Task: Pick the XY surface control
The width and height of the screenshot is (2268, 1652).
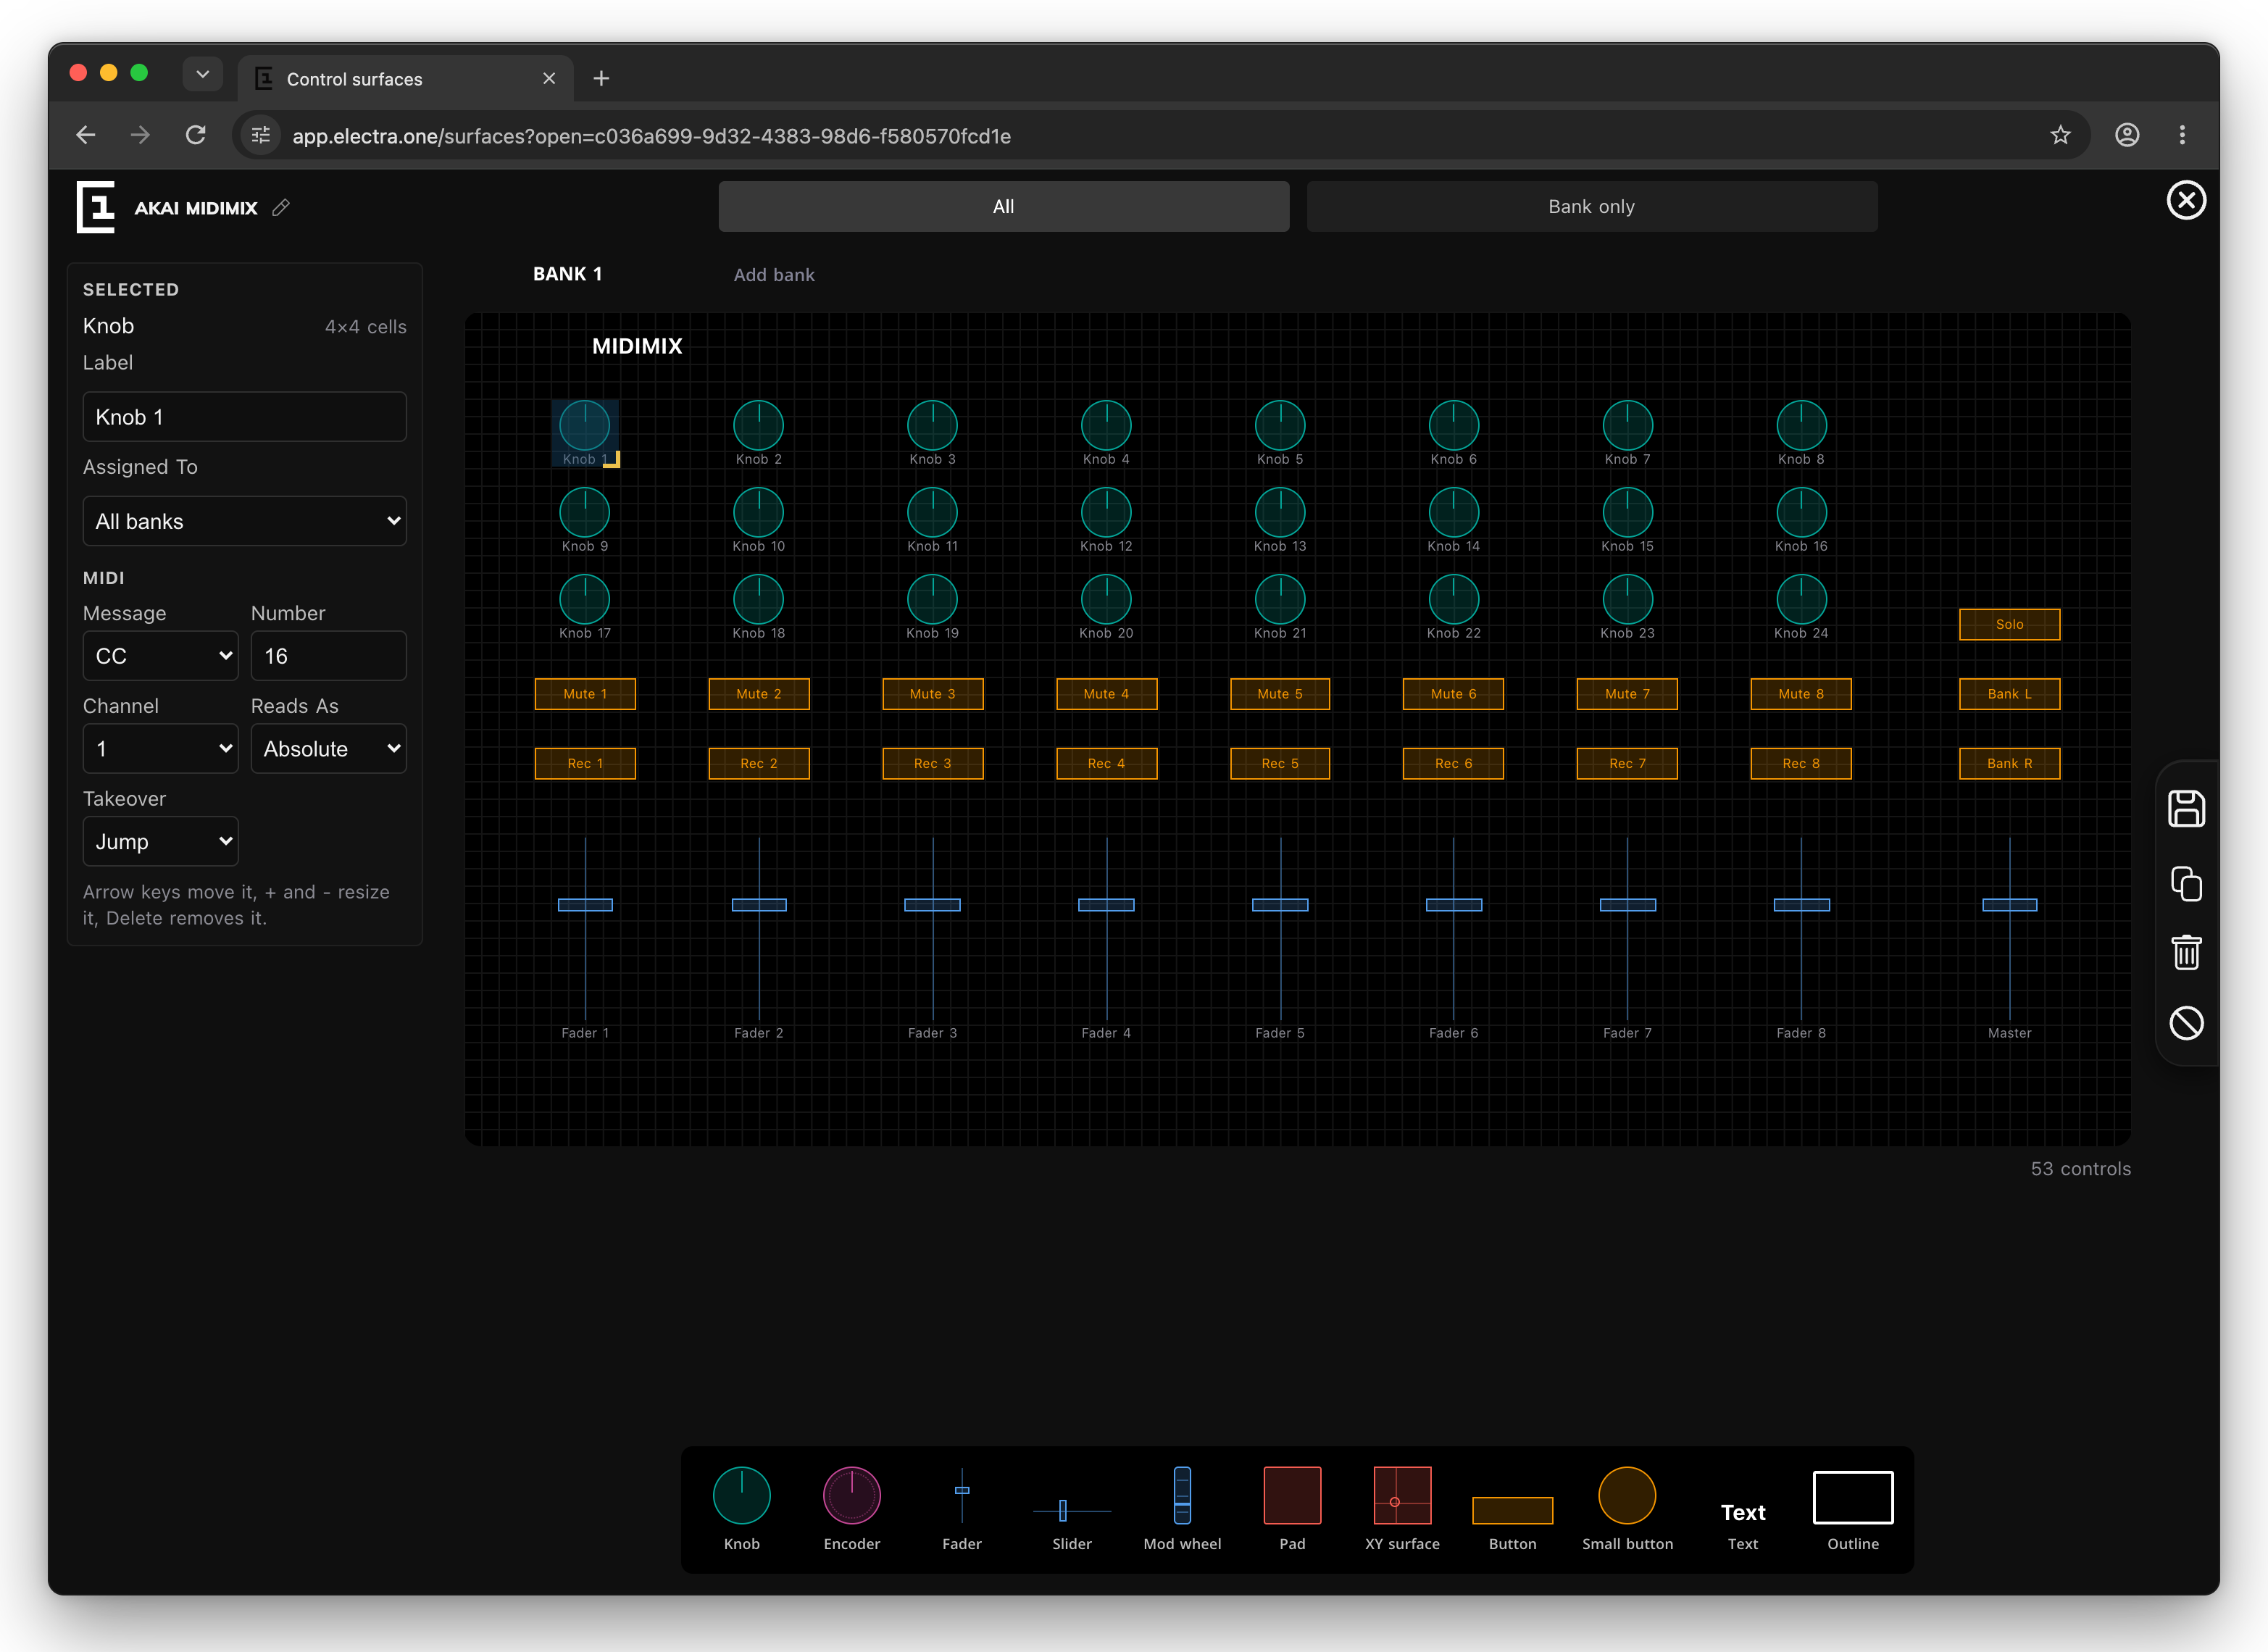Action: 1402,1508
